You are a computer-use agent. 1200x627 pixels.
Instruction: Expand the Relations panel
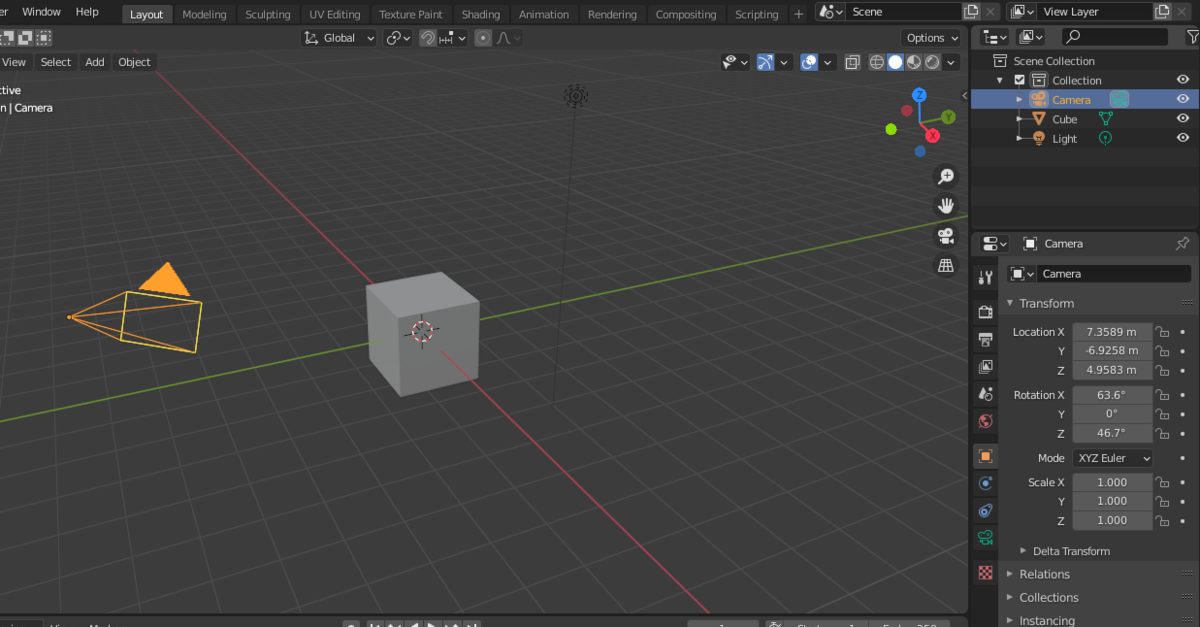[1010, 574]
